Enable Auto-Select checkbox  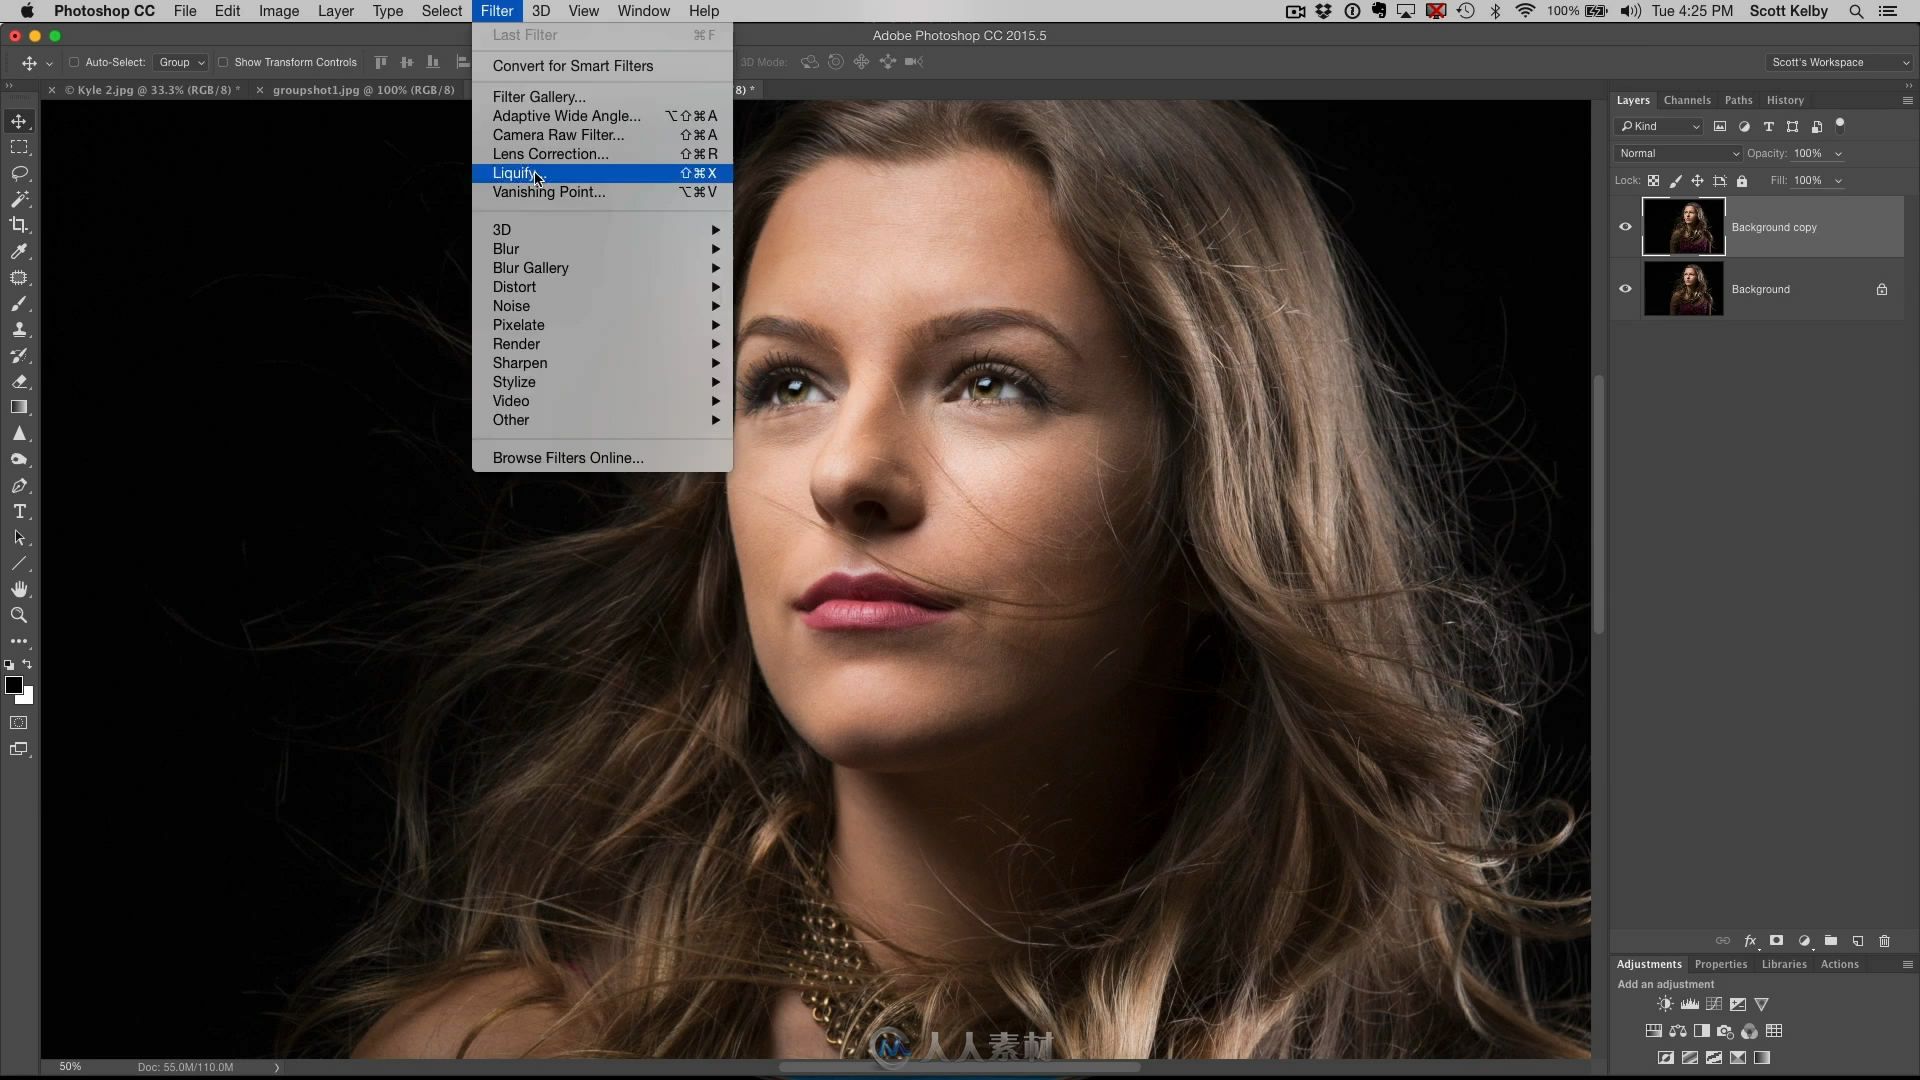pos(74,62)
